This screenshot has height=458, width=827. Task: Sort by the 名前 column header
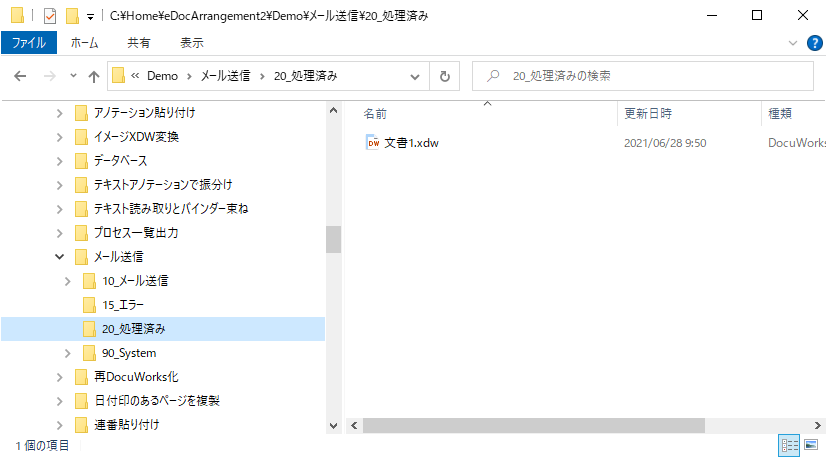pos(375,113)
